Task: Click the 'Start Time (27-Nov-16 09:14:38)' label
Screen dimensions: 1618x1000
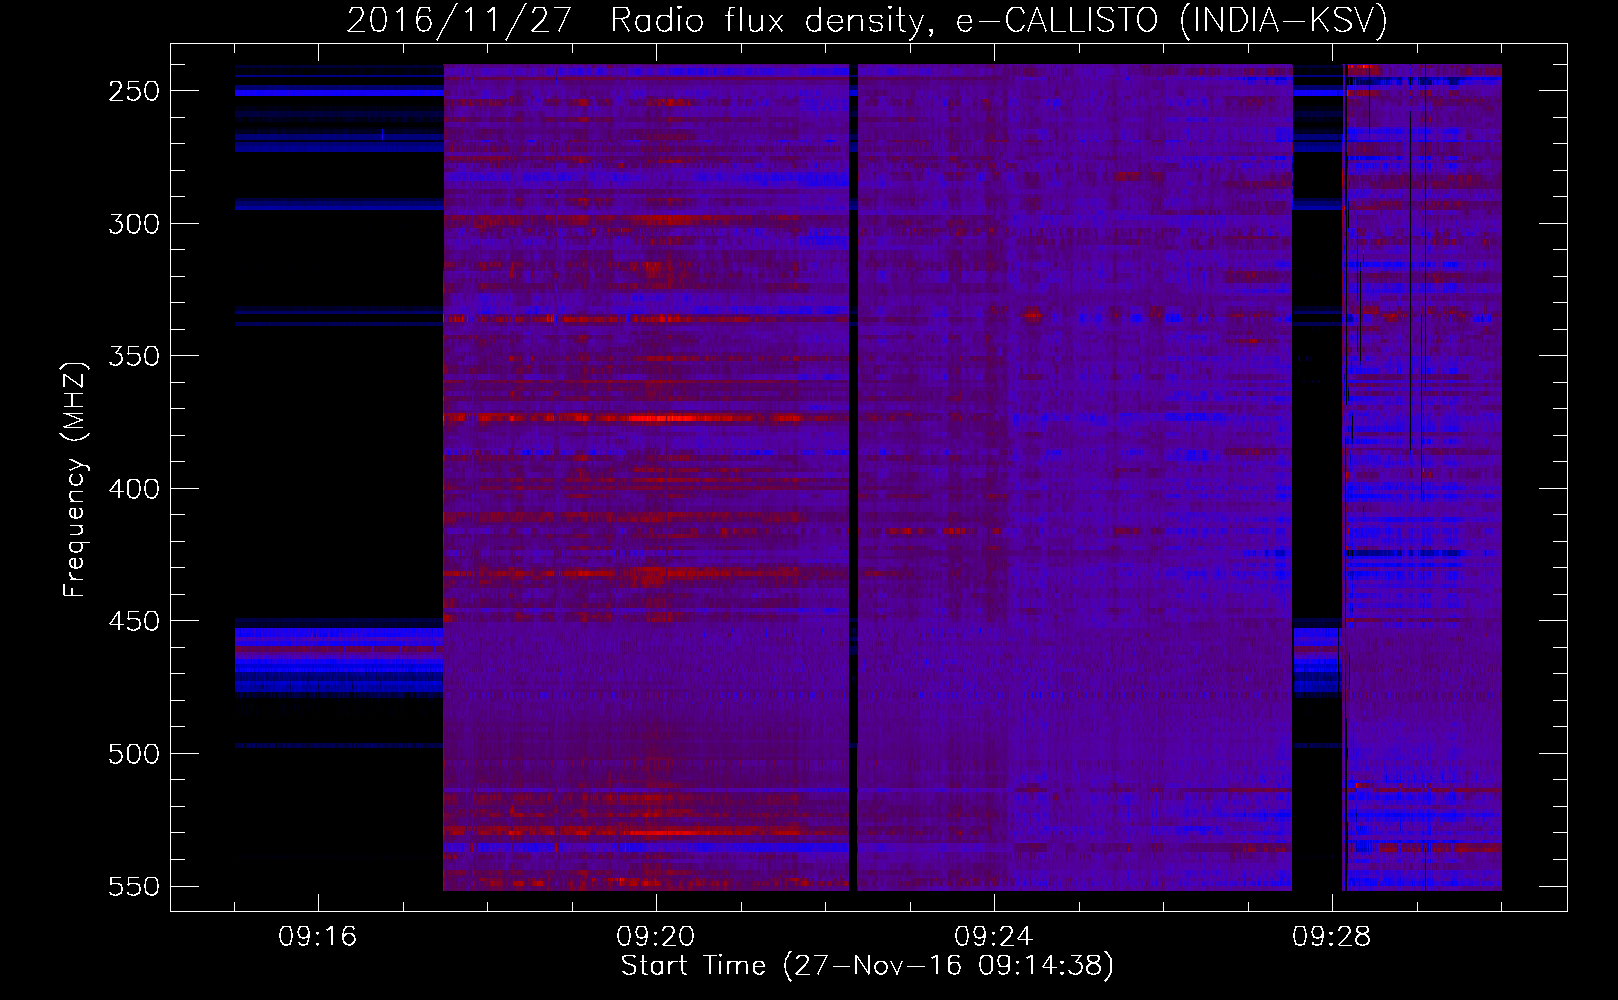Action: pyautogui.click(x=867, y=966)
